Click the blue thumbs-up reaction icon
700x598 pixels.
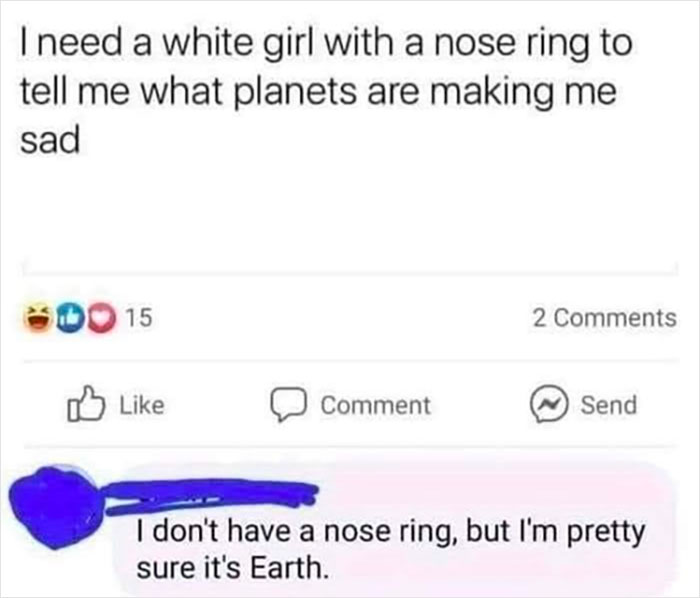point(70,318)
